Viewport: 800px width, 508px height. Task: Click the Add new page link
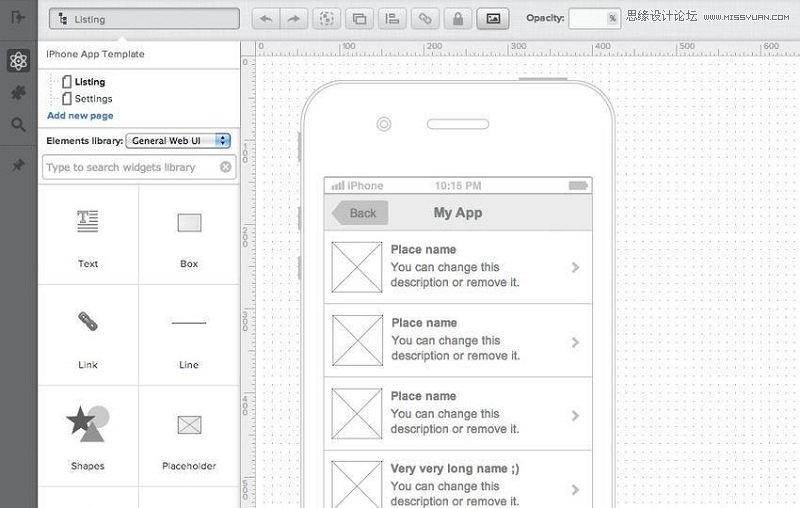tap(80, 116)
